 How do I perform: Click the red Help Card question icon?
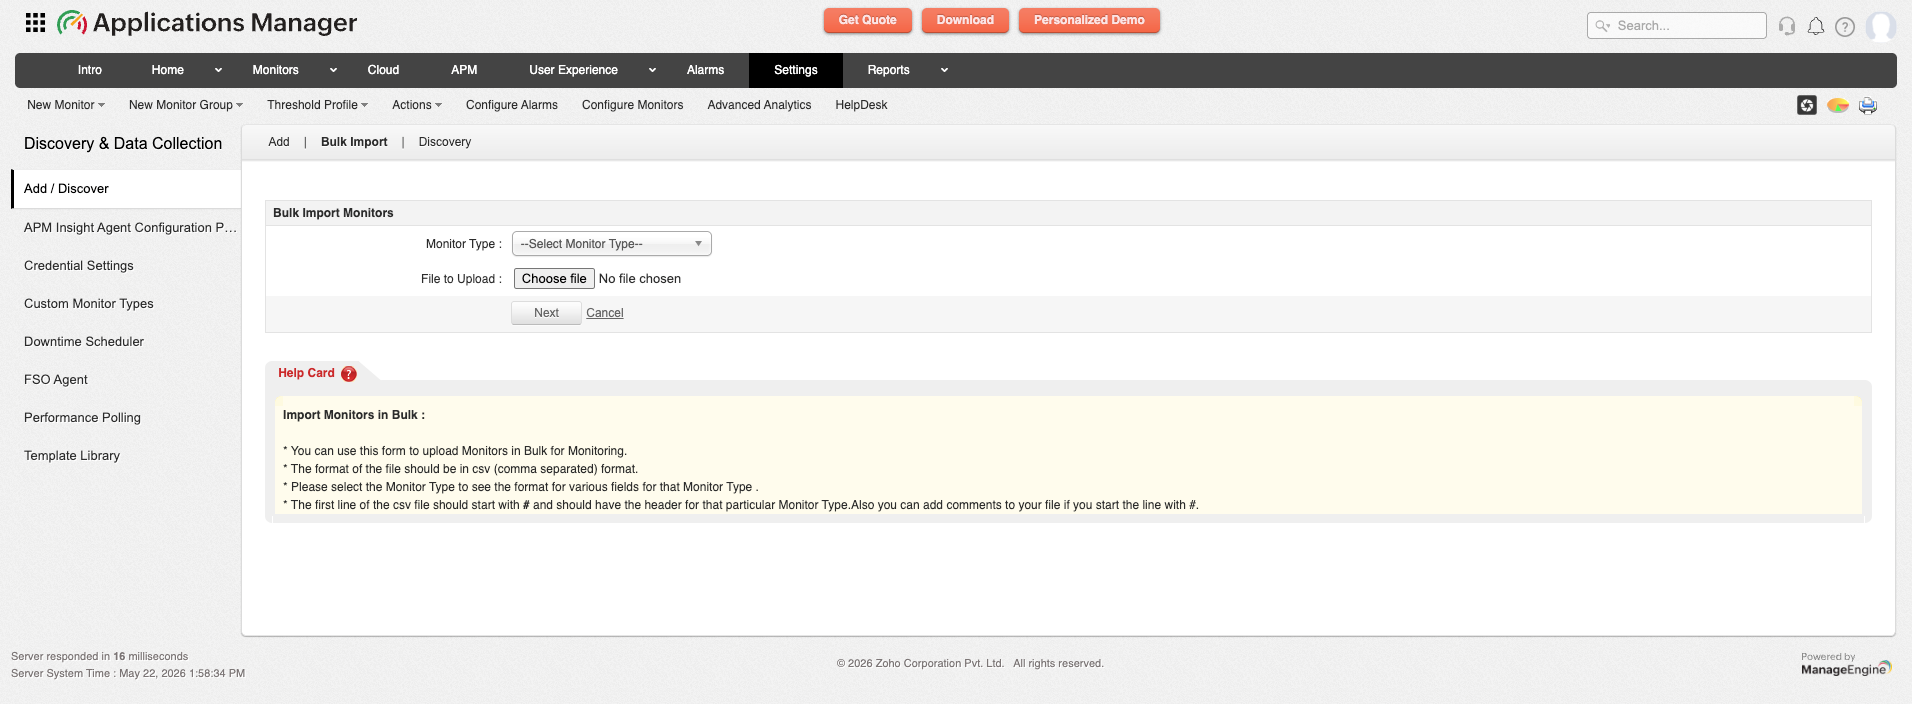[x=349, y=374]
